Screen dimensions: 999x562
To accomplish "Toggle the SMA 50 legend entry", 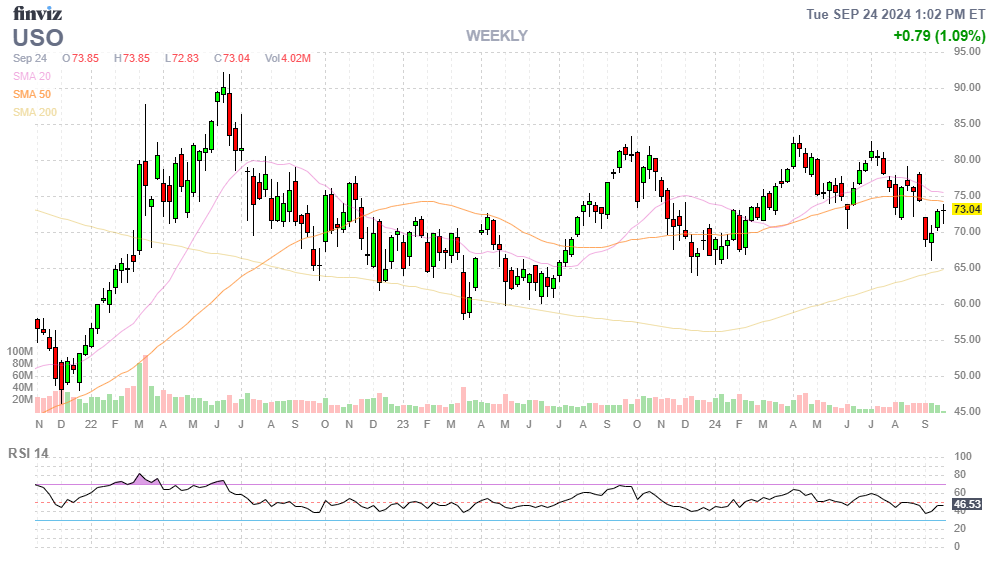I will coord(32,94).
